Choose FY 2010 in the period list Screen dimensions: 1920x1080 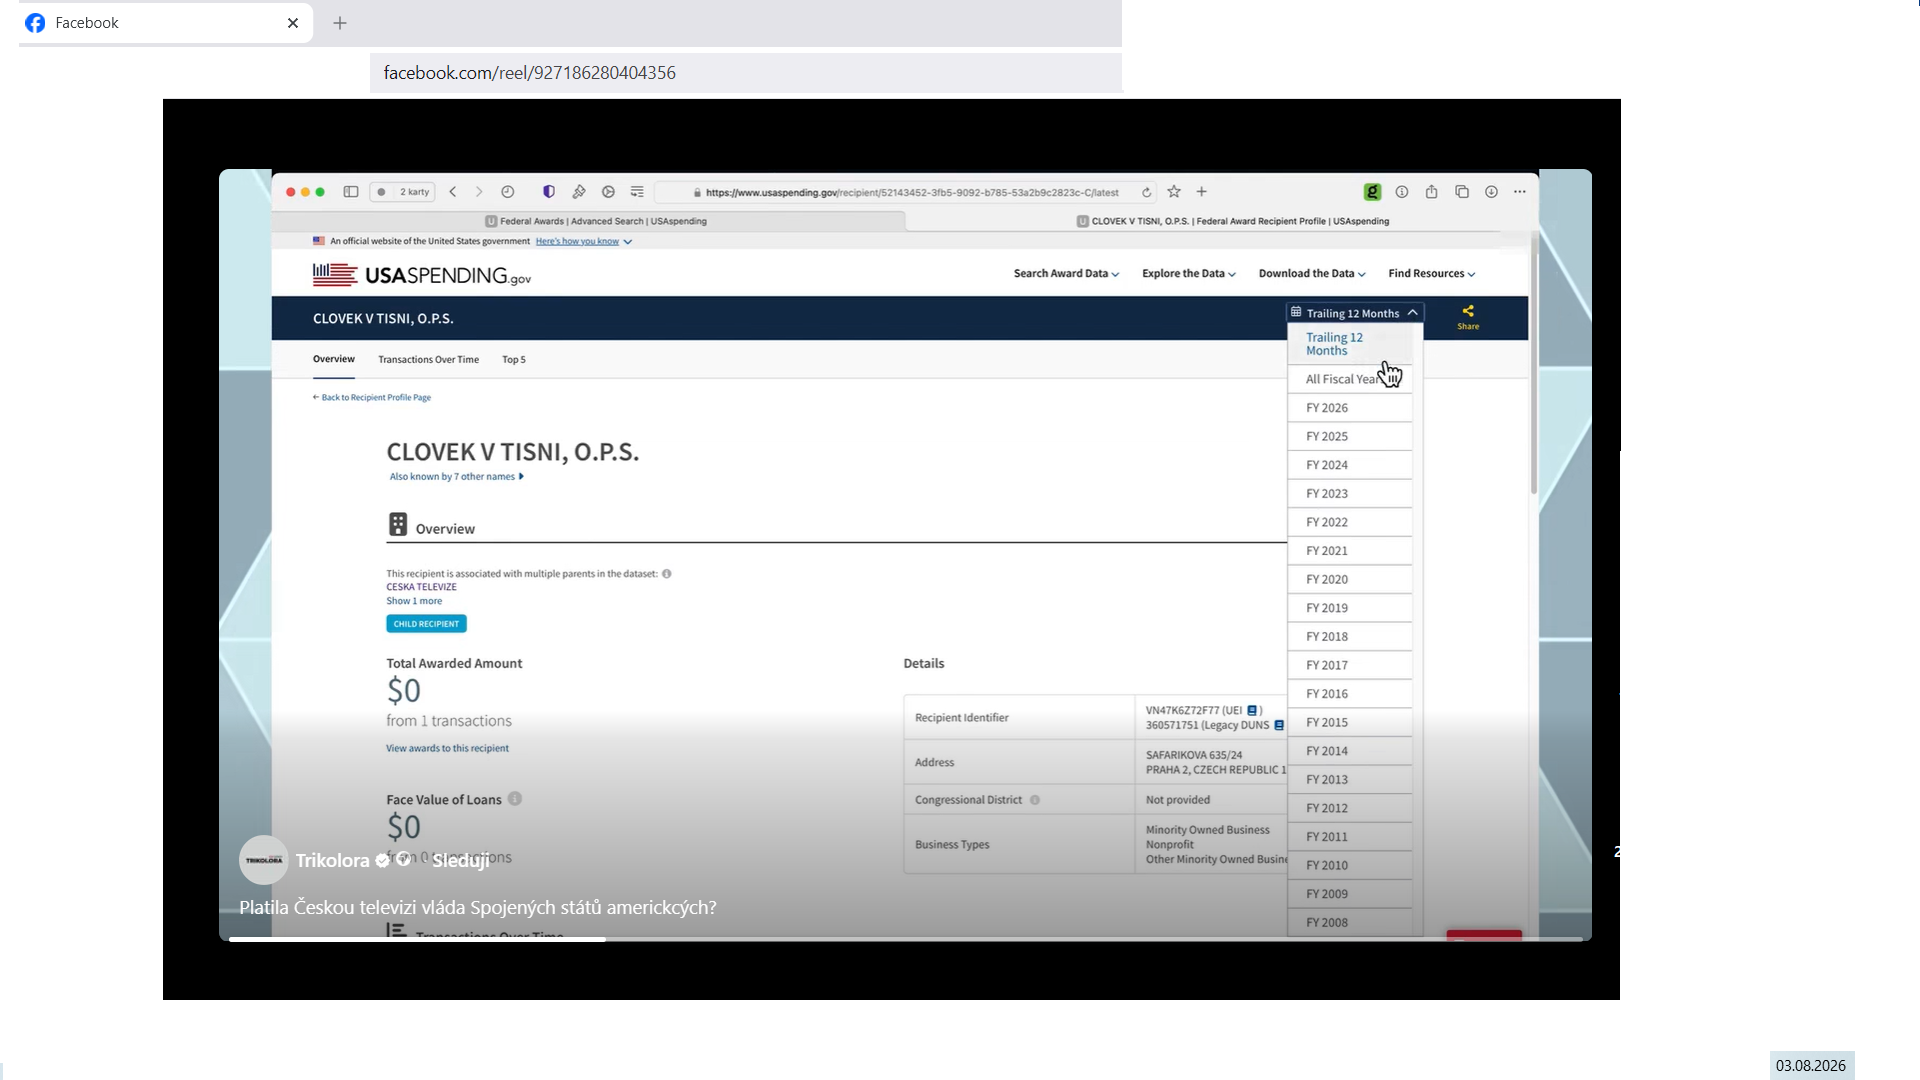[x=1350, y=866]
